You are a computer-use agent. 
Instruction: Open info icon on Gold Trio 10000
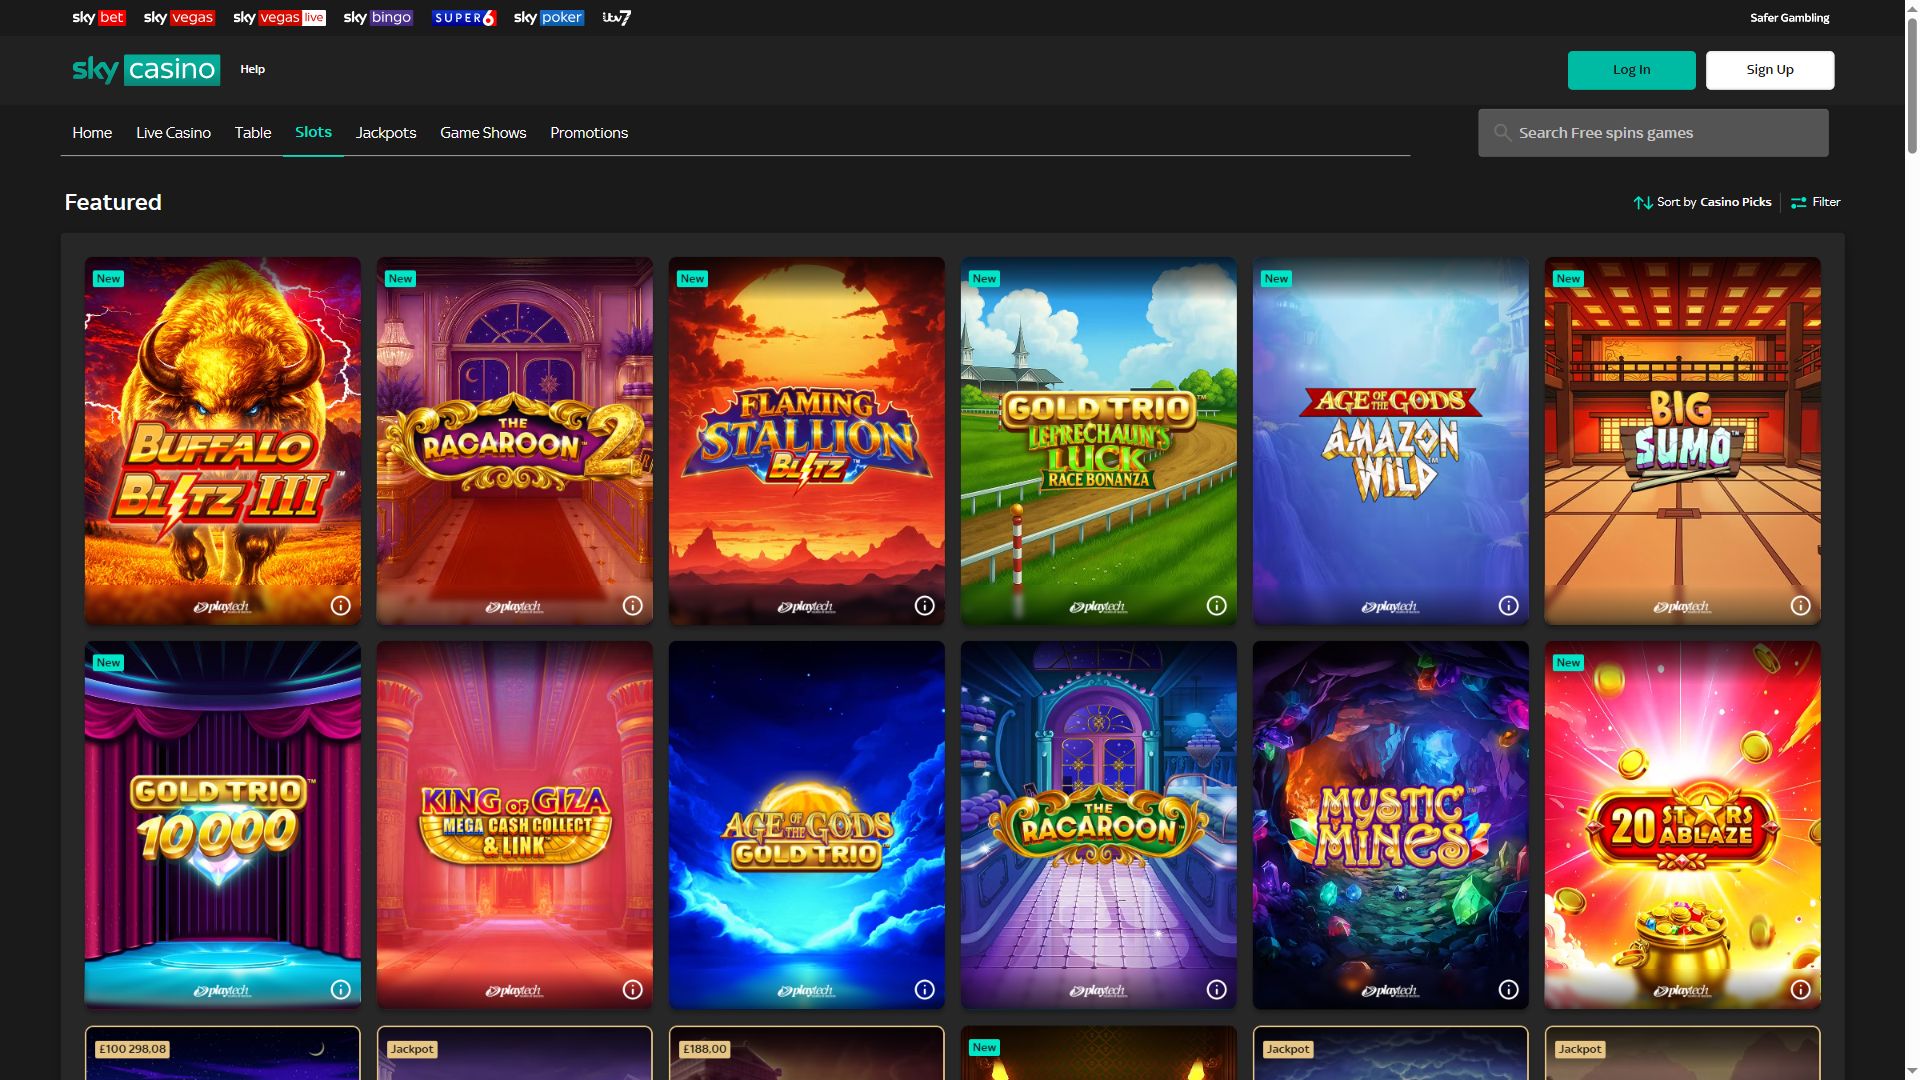(340, 990)
